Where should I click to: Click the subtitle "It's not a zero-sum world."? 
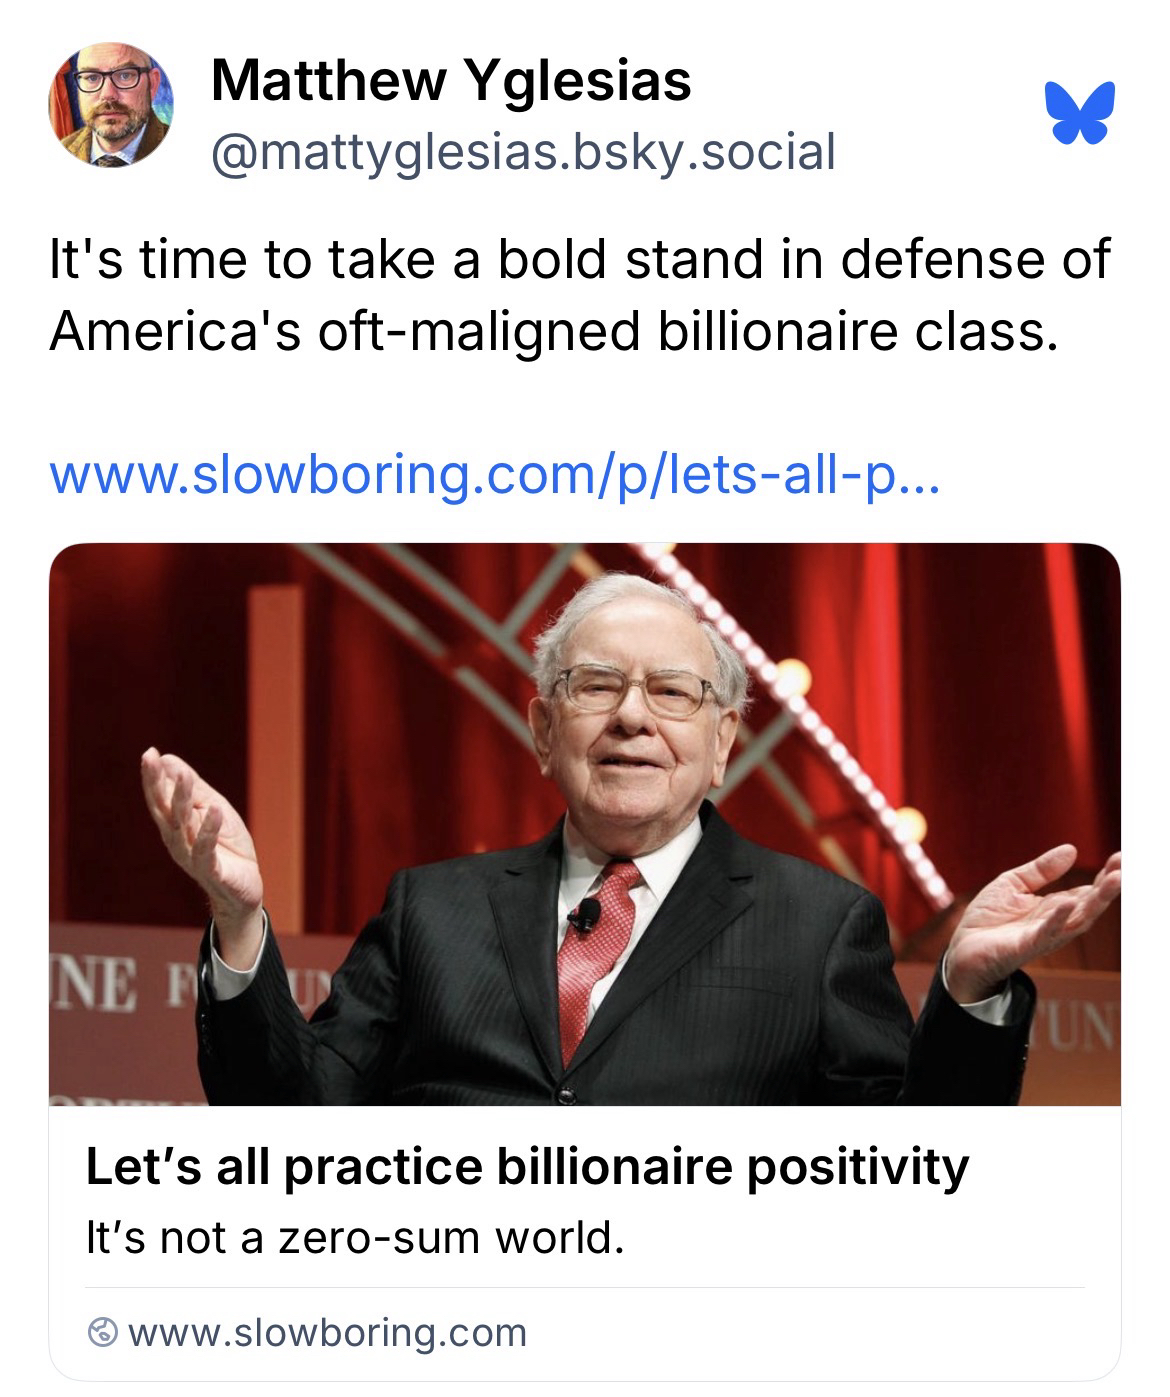click(355, 1239)
